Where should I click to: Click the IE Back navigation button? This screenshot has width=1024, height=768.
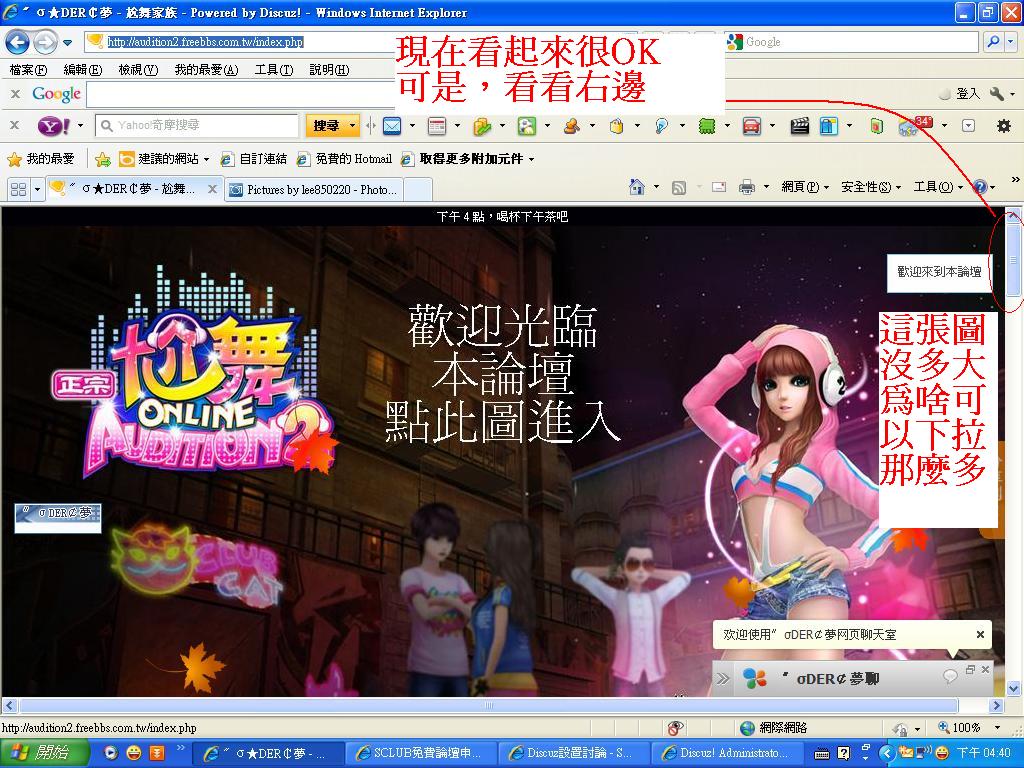pos(18,42)
